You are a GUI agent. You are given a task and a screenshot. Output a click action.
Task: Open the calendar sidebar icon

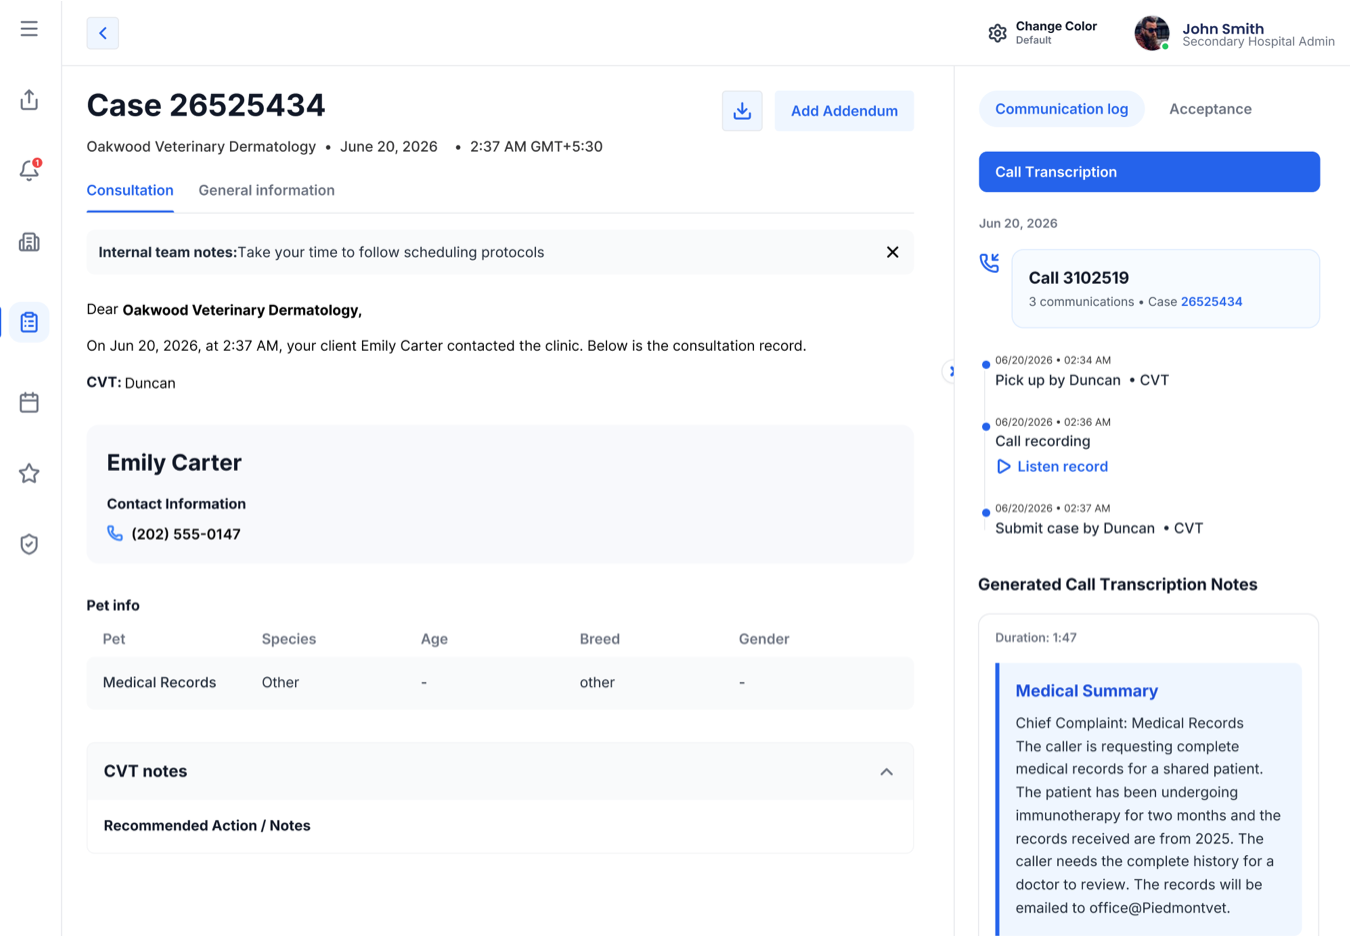click(29, 402)
